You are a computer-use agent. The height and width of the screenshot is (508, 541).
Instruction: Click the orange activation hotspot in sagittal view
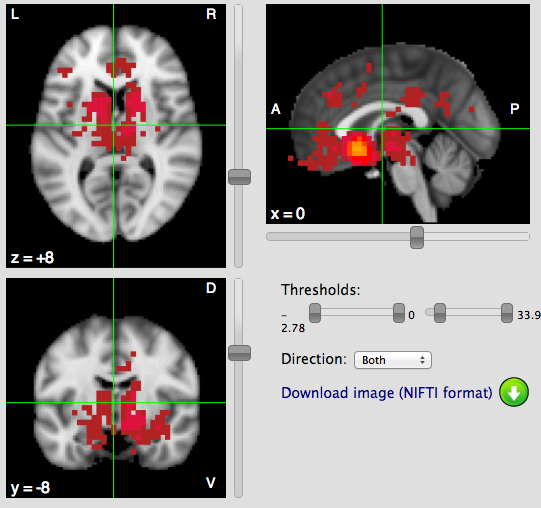pyautogui.click(x=359, y=148)
